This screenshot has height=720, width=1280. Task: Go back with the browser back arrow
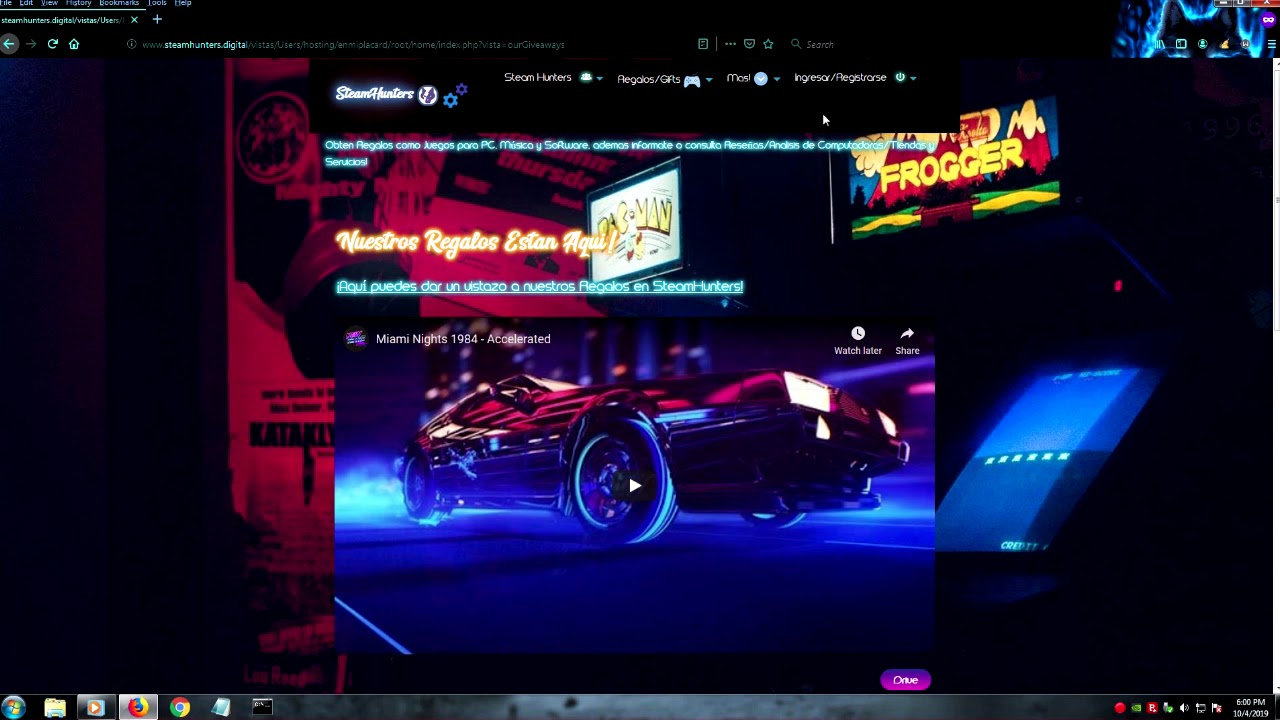tap(9, 44)
